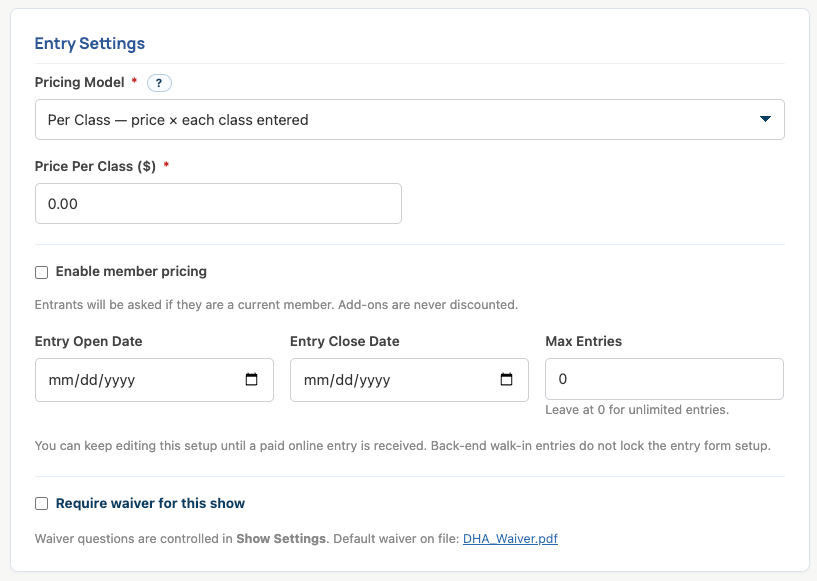Click the 'Price Per Class ($)' label
This screenshot has width=817, height=581.
[95, 166]
